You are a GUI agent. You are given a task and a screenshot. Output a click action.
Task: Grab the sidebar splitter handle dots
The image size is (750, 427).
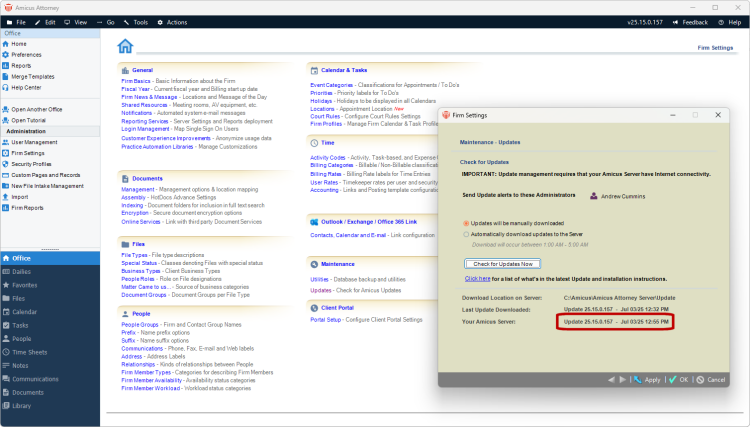(x=50, y=250)
